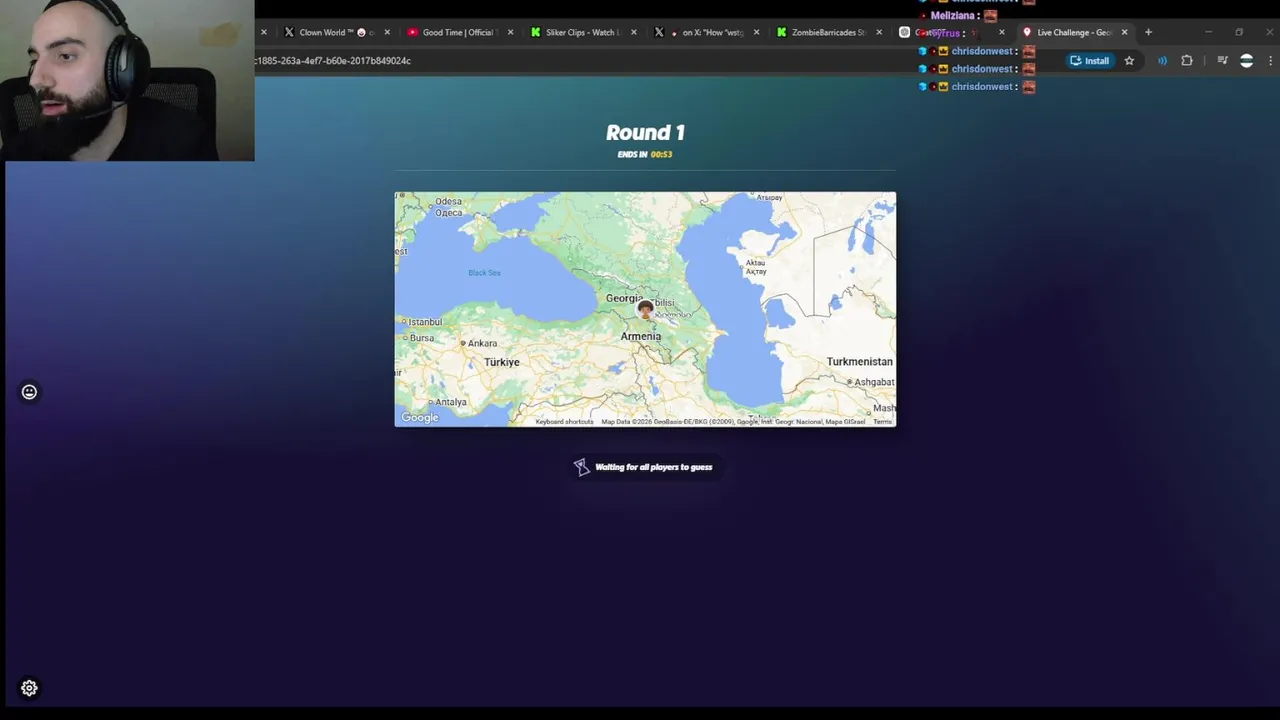Screen dimensions: 1280x720
Task: Click the Bursa city label
Action: click(x=422, y=338)
